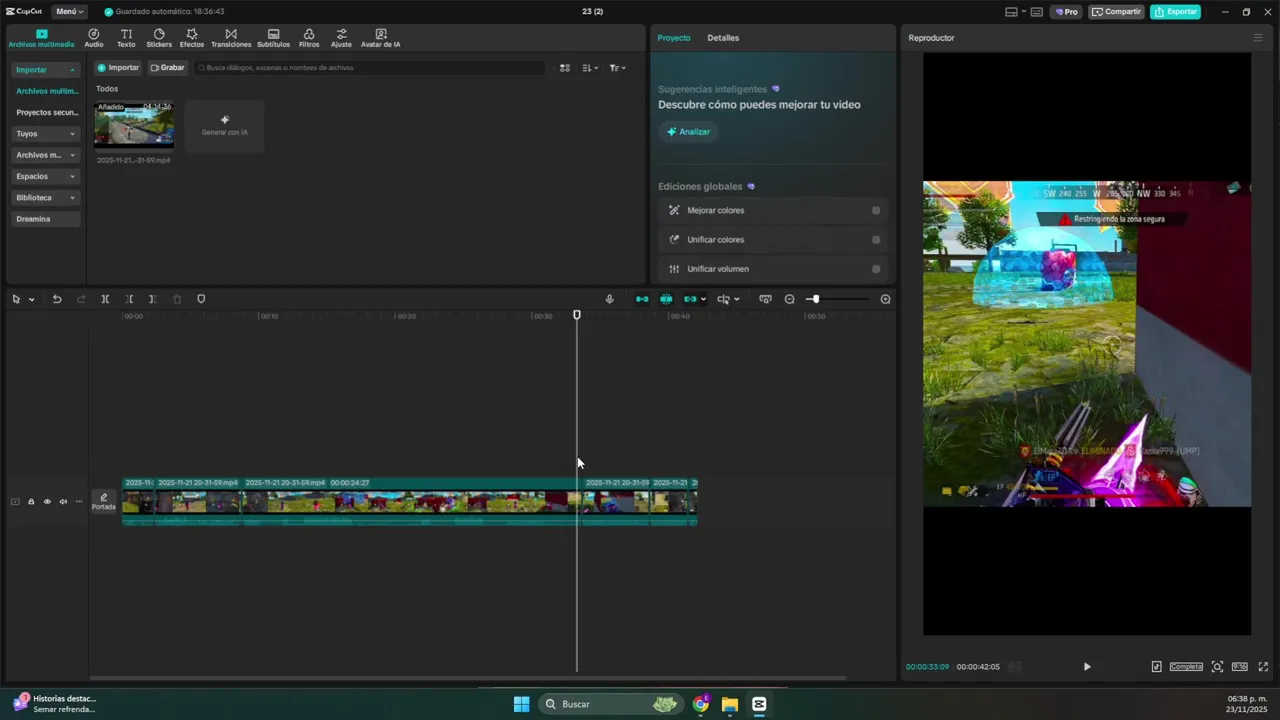Start voice recording with the microphone icon

coord(609,299)
